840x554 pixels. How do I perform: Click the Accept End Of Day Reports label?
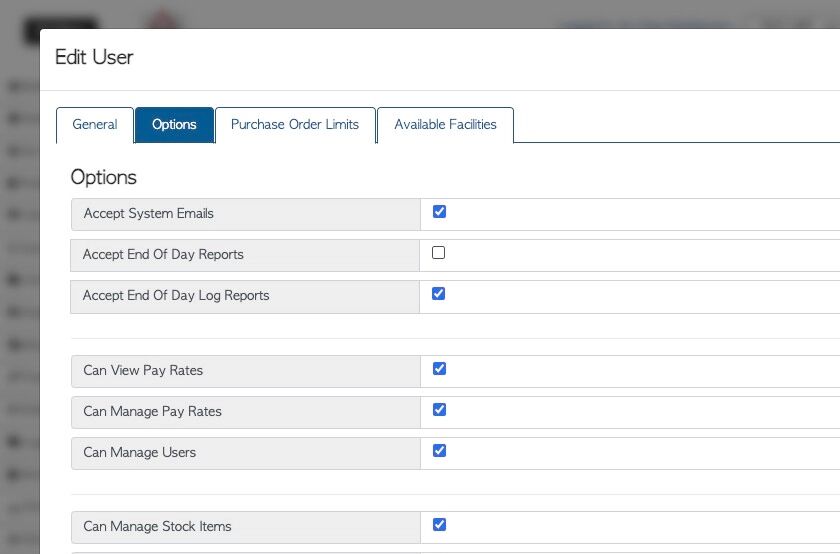point(163,254)
